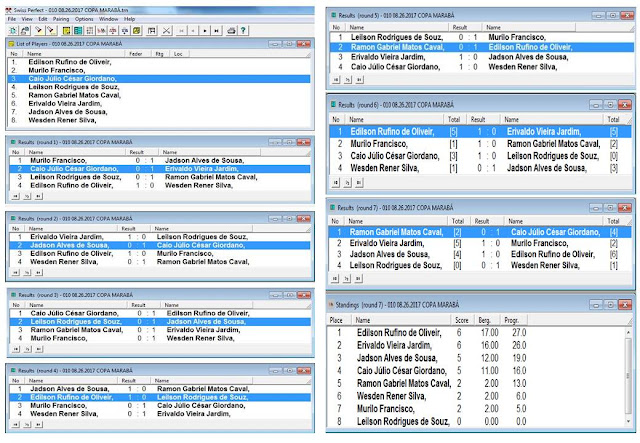640x443 pixels.
Task: Open the Options menu
Action: (84, 19)
